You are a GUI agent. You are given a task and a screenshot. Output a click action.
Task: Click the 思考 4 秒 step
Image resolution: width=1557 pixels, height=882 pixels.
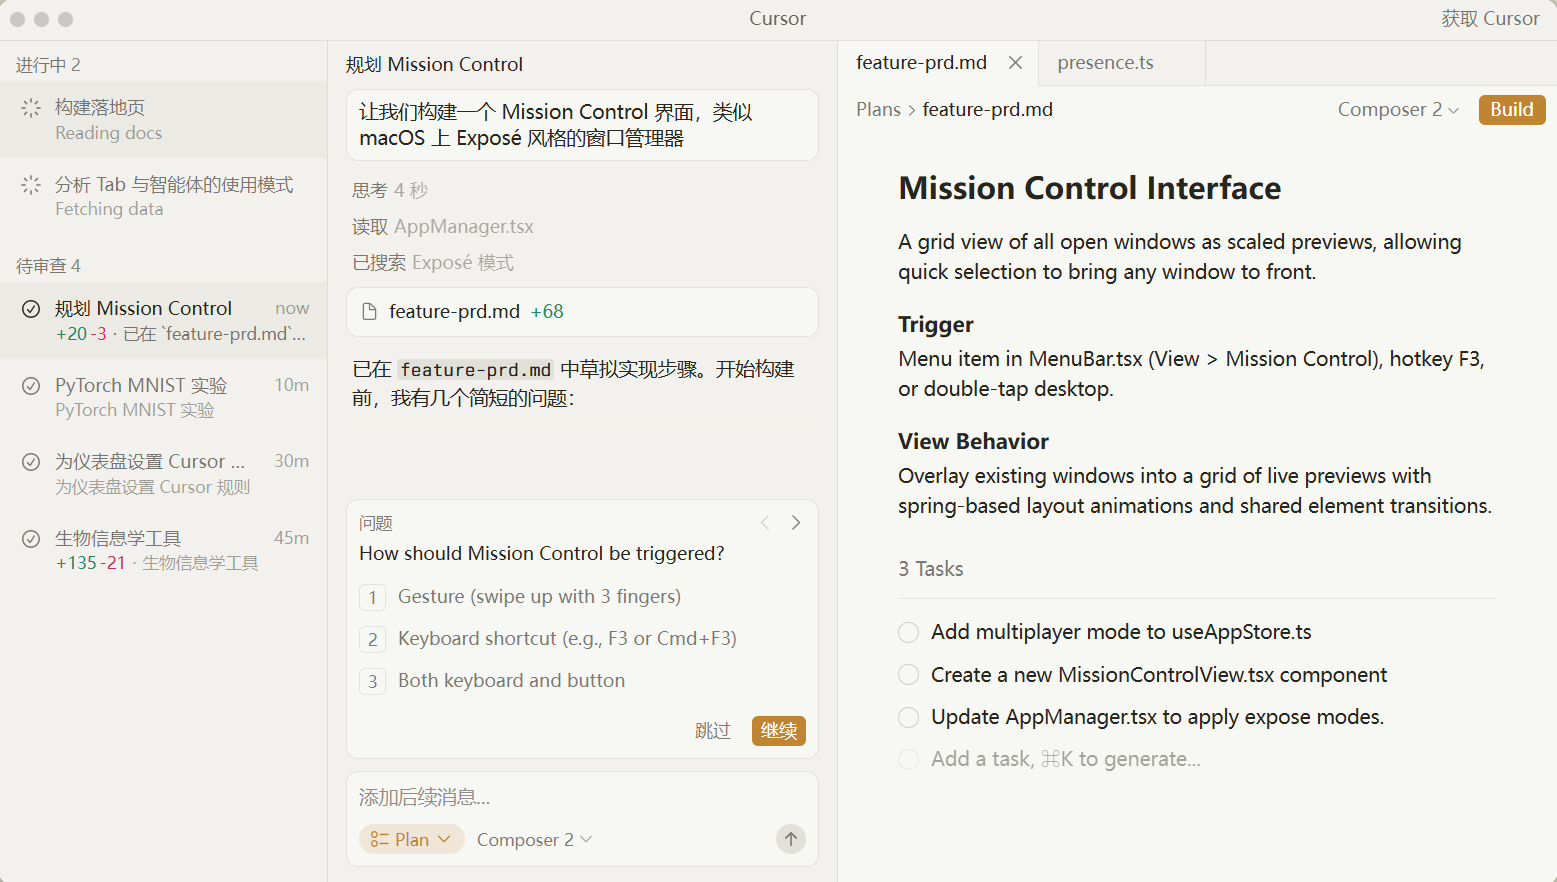(x=390, y=191)
